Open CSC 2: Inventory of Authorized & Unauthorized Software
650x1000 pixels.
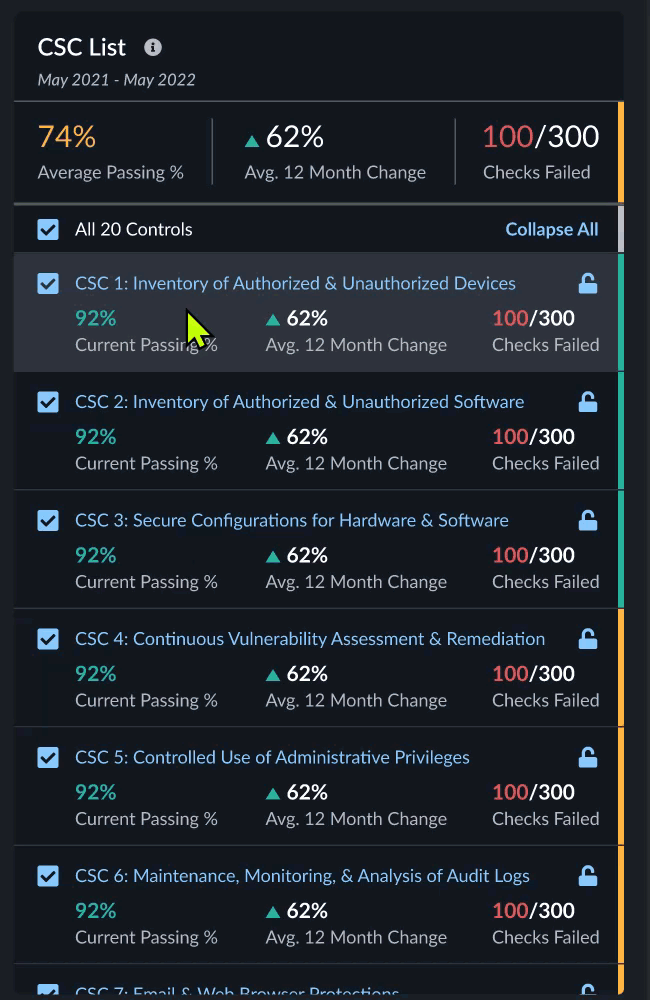pyautogui.click(x=299, y=402)
